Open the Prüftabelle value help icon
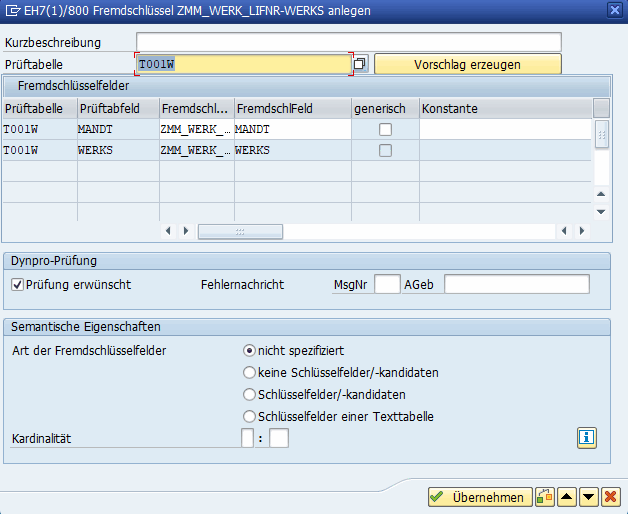 [x=360, y=64]
